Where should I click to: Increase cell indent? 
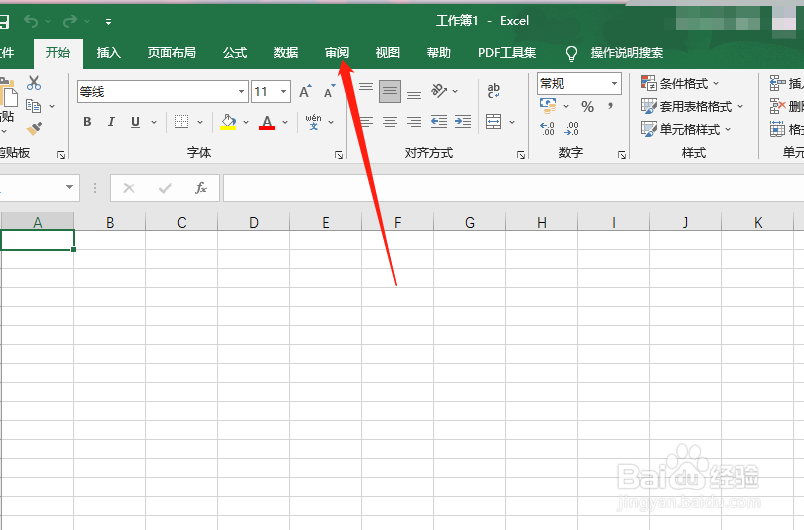463,121
